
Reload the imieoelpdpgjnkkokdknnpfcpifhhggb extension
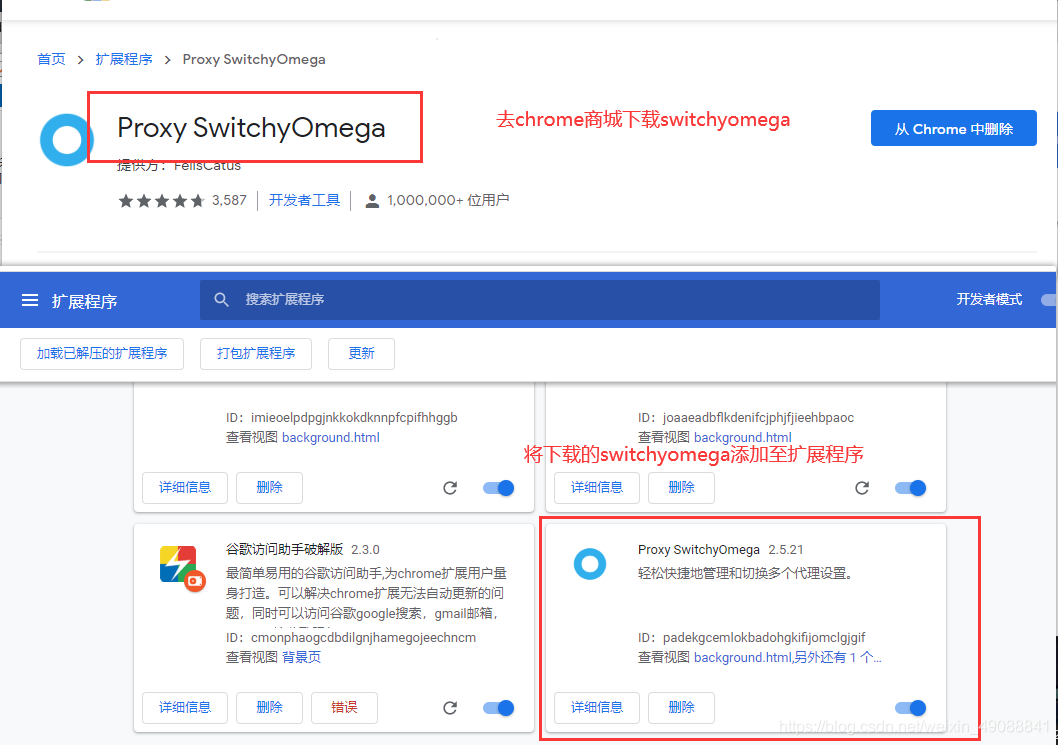coord(450,488)
